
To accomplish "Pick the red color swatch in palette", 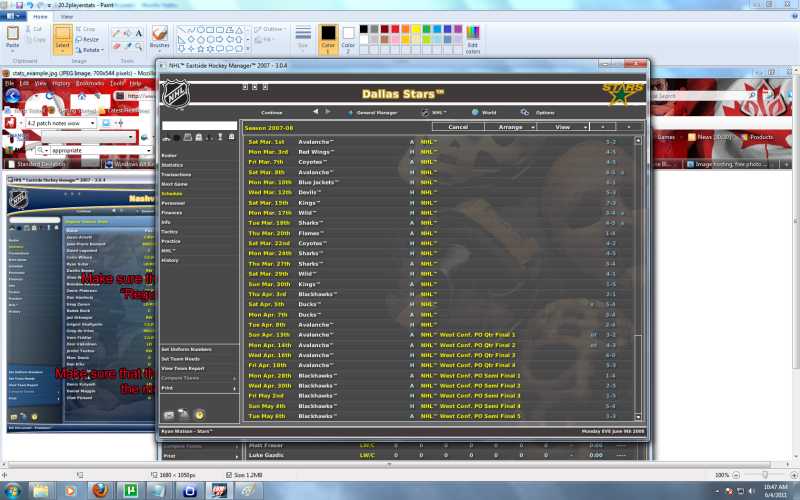I will click(x=395, y=29).
